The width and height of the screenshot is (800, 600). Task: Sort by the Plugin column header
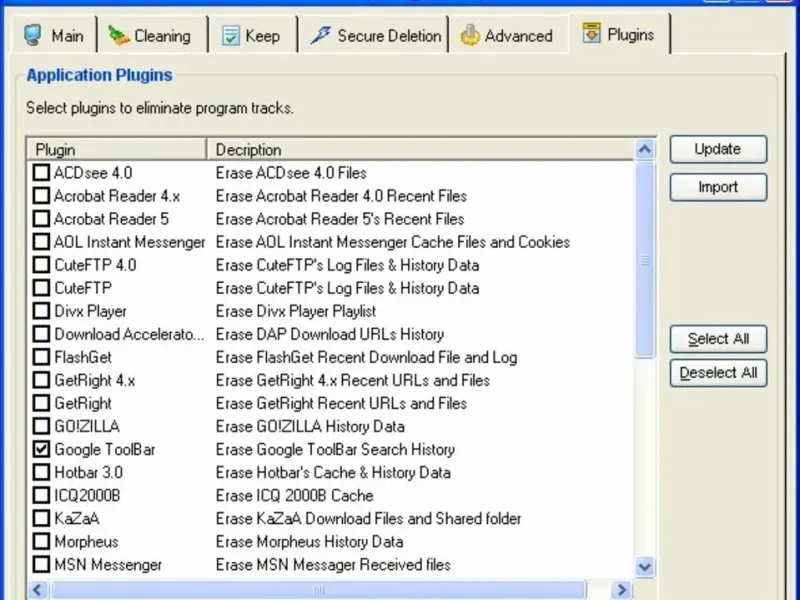pyautogui.click(x=117, y=149)
